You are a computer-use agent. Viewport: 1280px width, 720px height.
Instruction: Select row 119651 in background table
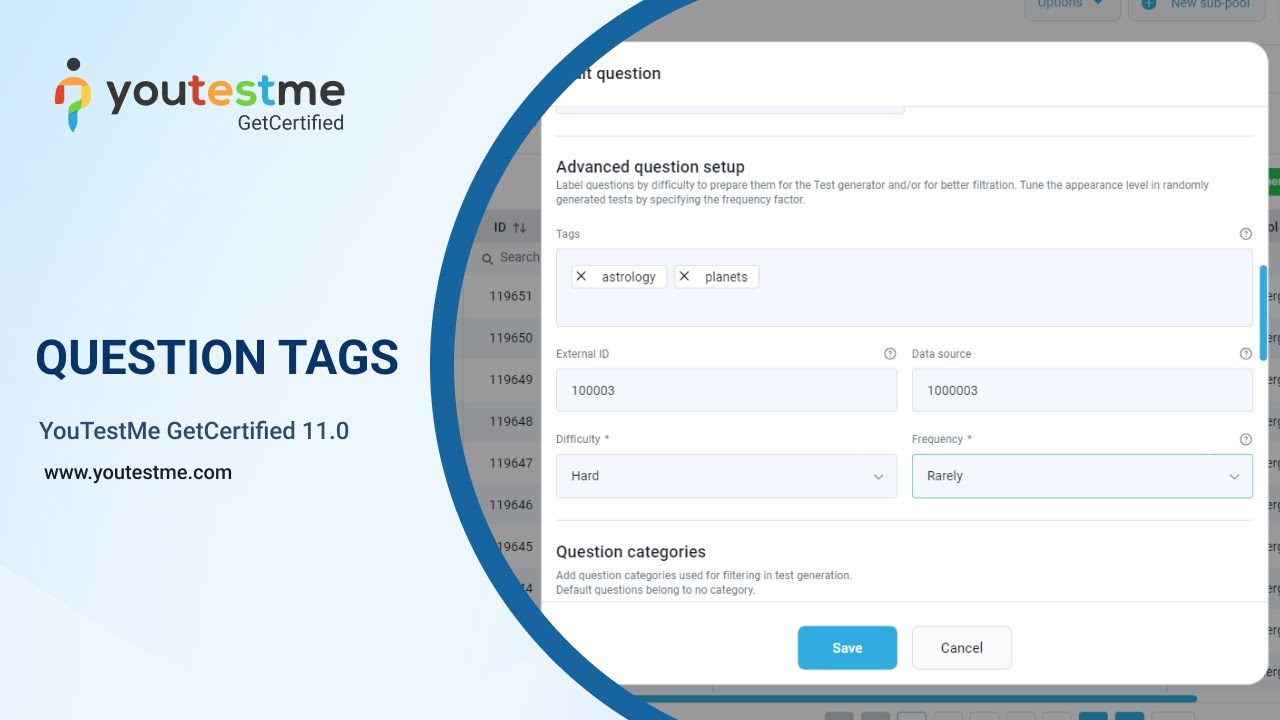pos(510,296)
